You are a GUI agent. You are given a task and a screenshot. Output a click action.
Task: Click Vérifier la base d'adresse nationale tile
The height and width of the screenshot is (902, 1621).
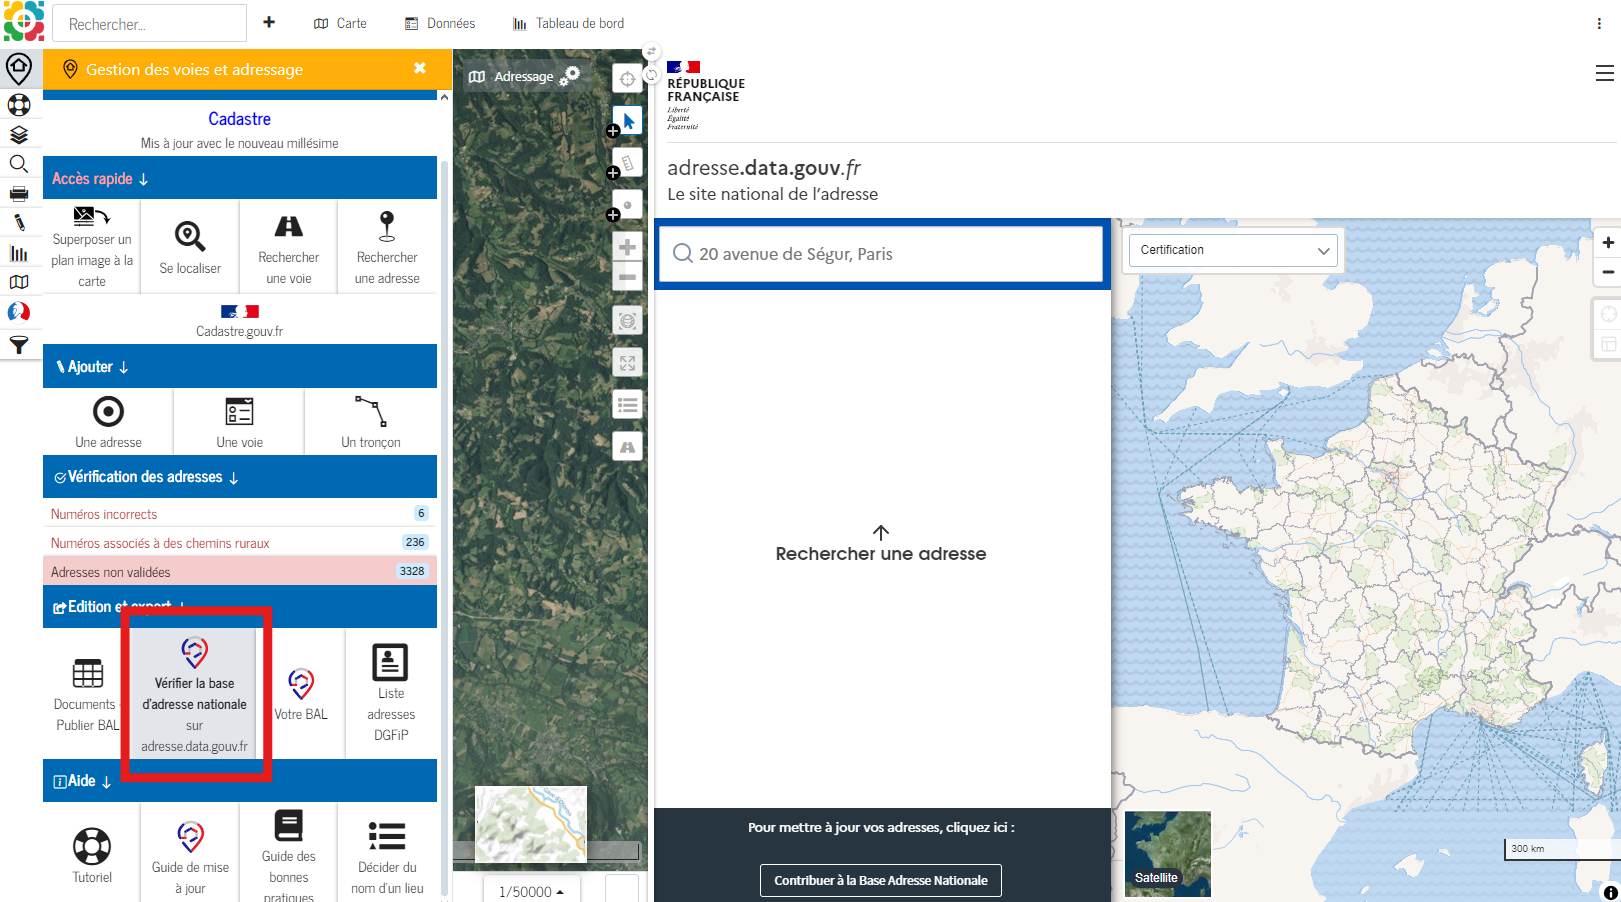[194, 694]
